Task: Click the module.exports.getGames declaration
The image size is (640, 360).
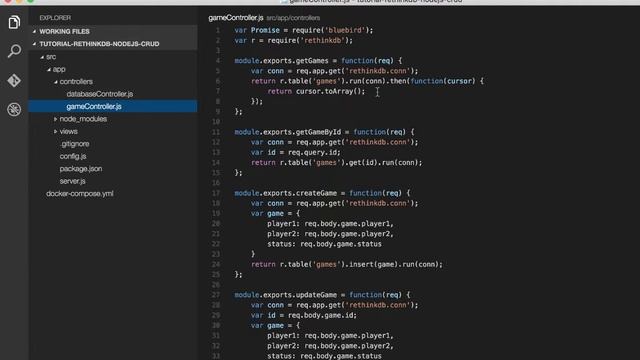Action: click(x=318, y=61)
